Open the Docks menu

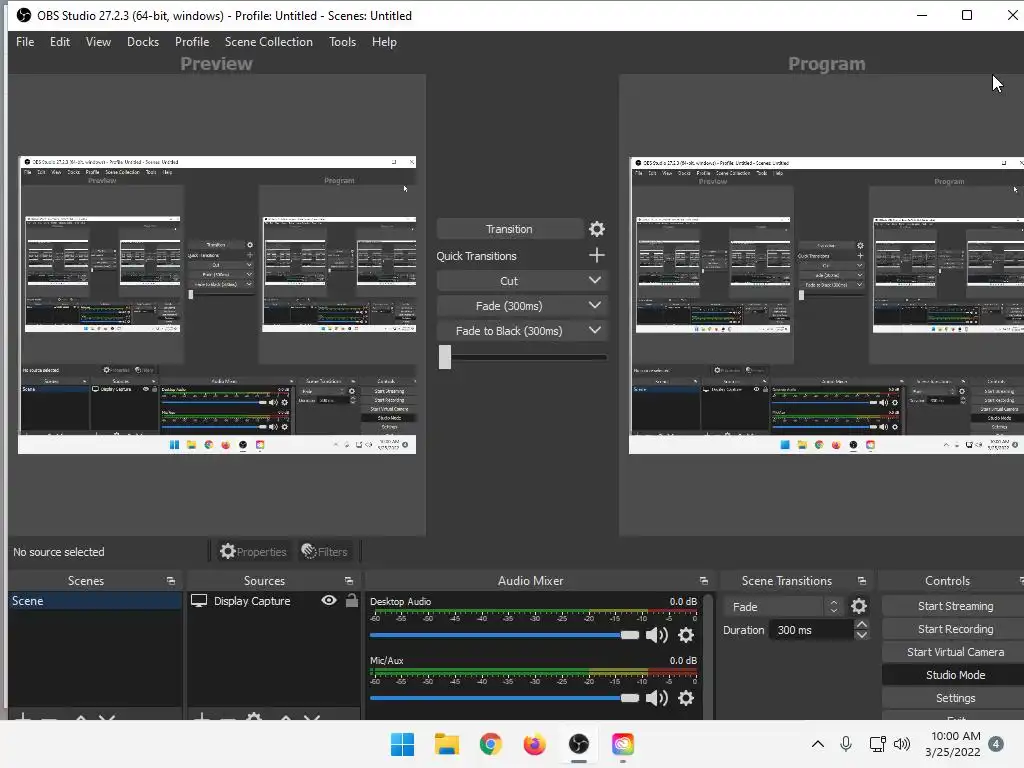[142, 42]
